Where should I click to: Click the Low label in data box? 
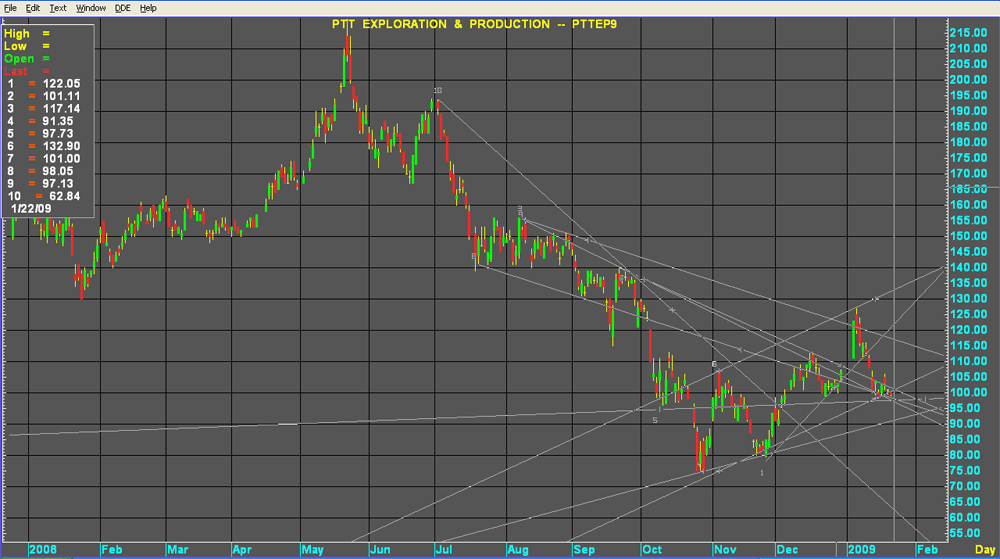pyautogui.click(x=15, y=47)
